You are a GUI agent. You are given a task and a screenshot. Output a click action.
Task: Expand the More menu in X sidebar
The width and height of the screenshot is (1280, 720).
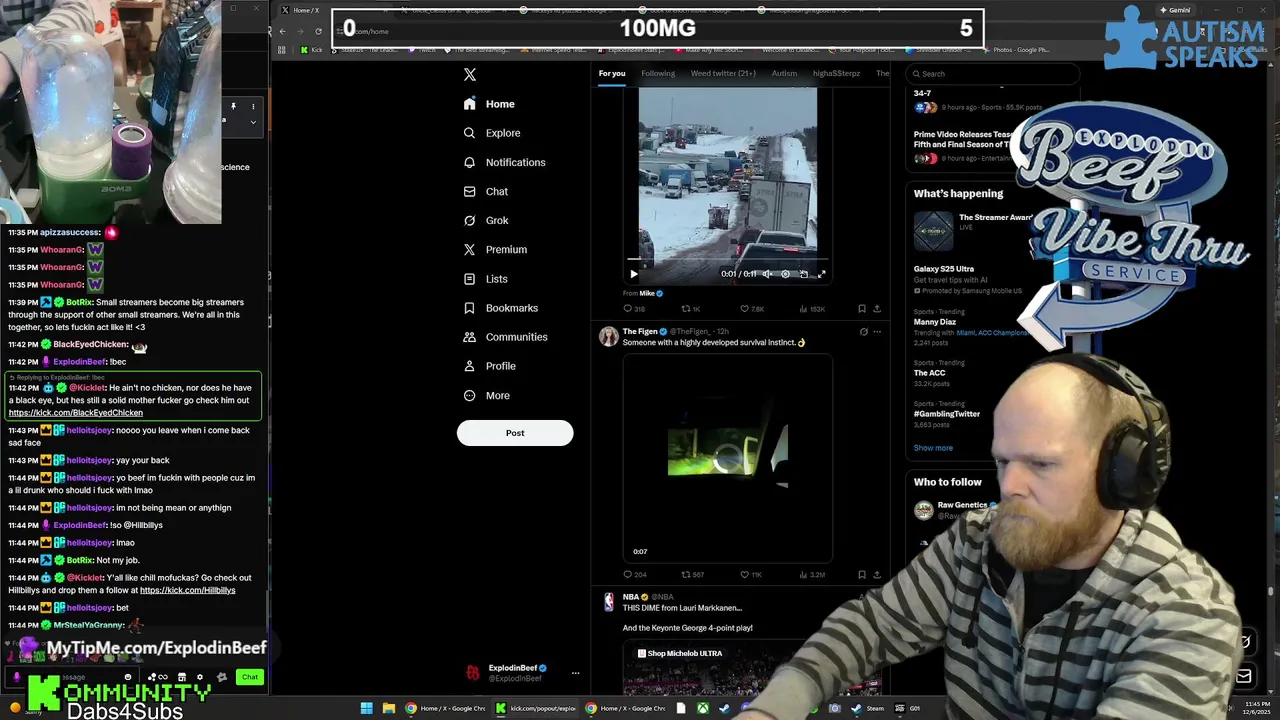point(487,395)
